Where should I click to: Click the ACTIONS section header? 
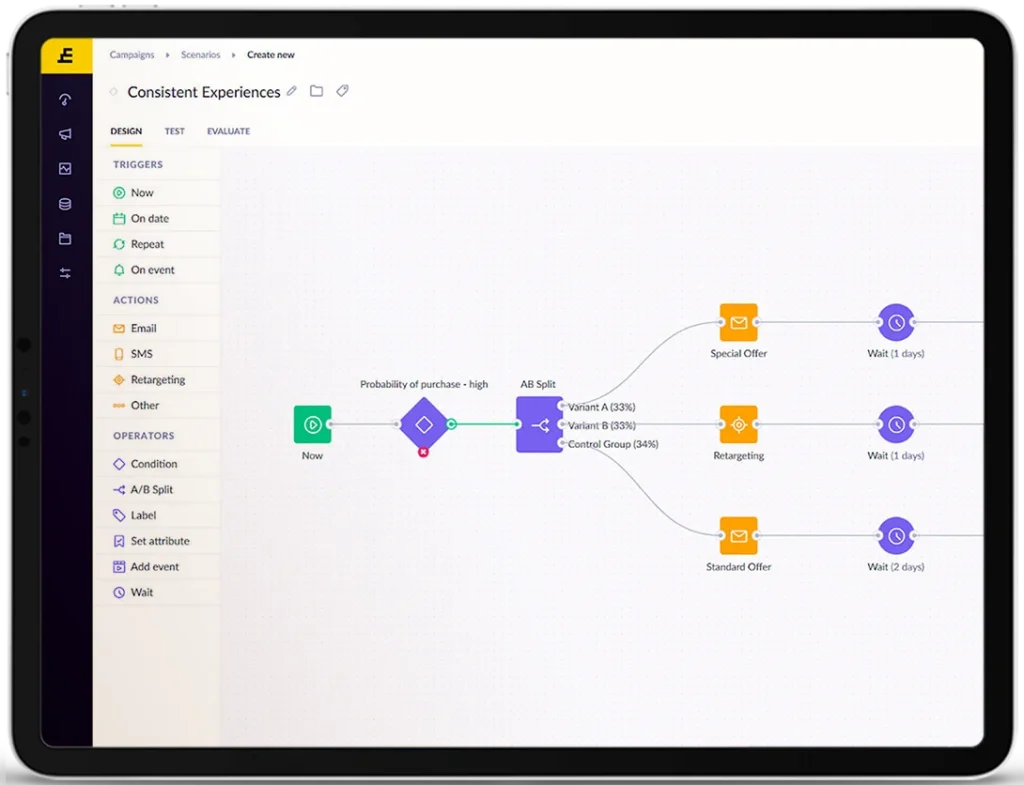pos(136,300)
